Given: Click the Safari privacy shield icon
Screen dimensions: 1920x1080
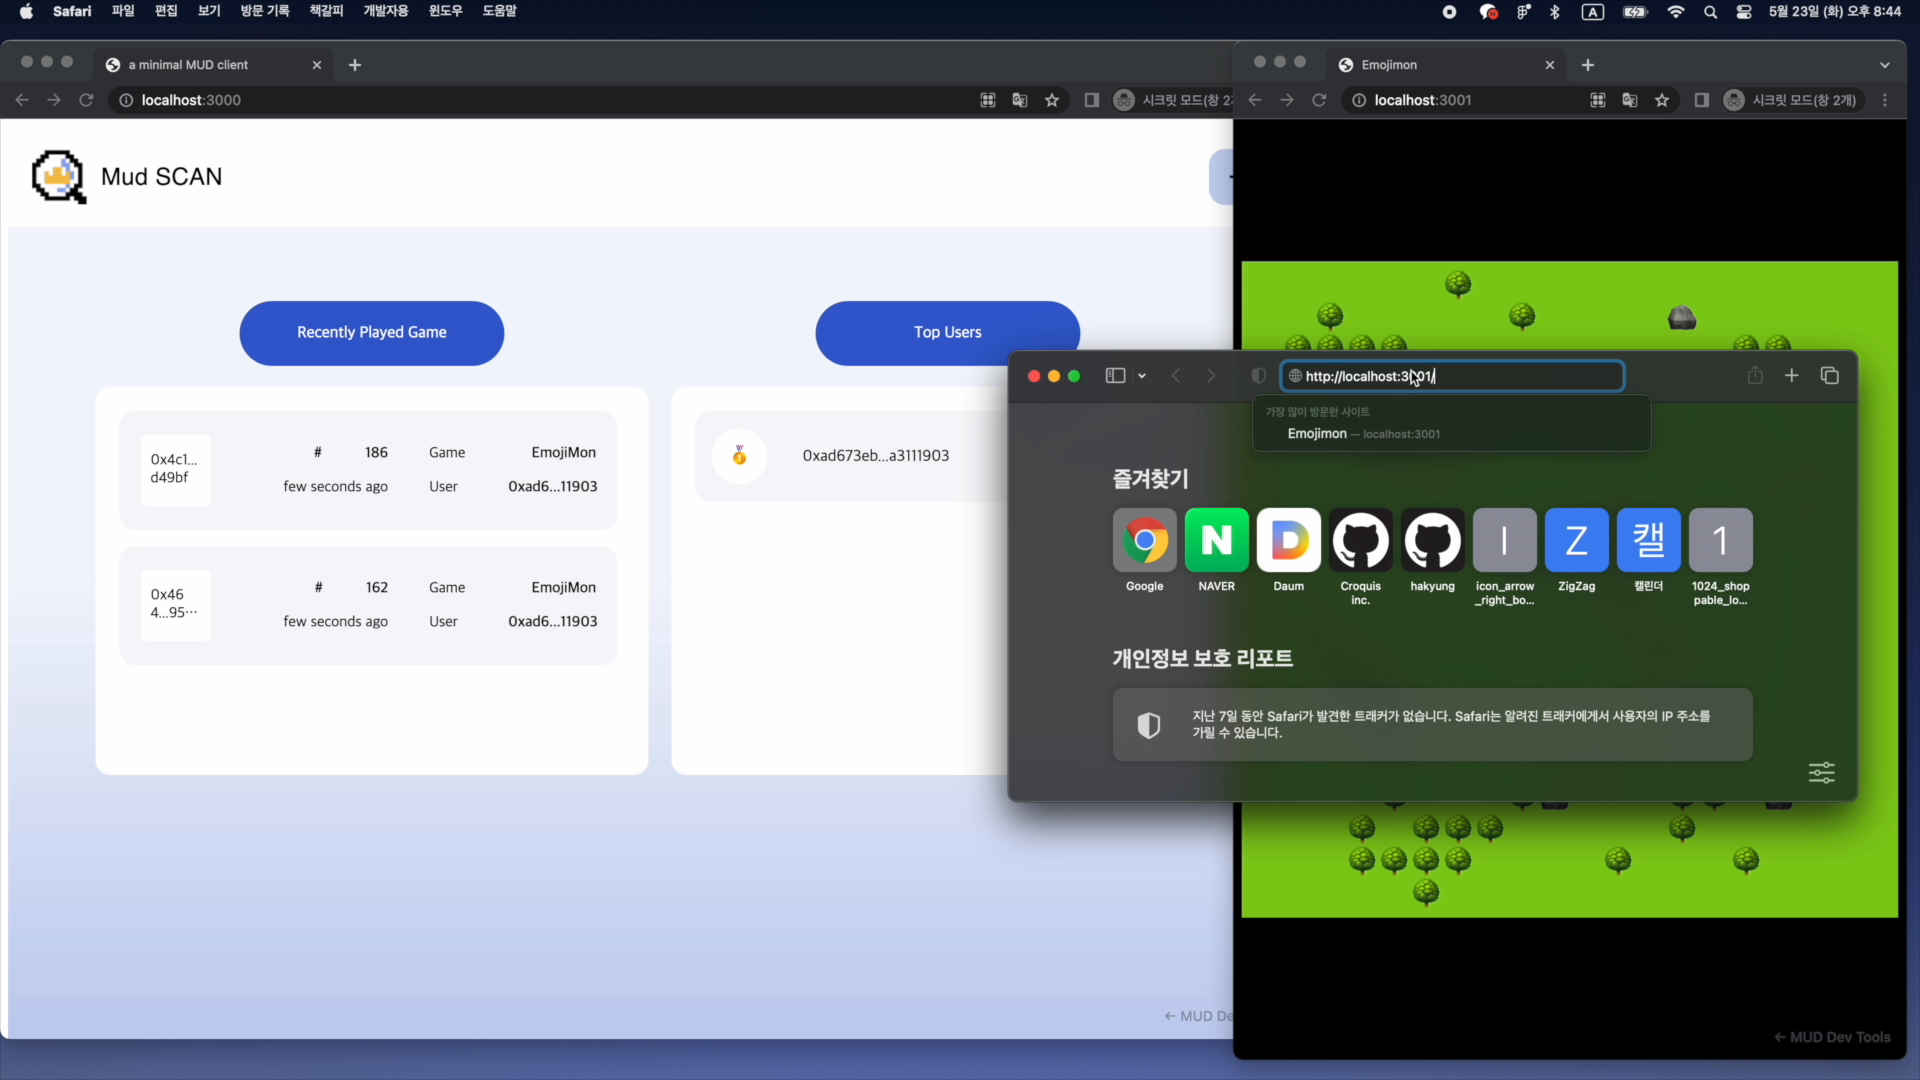Looking at the screenshot, I should (1259, 376).
